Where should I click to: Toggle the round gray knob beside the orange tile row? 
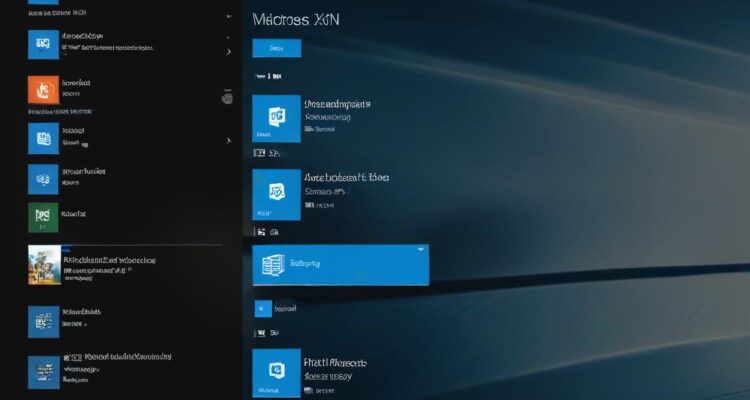tap(228, 99)
